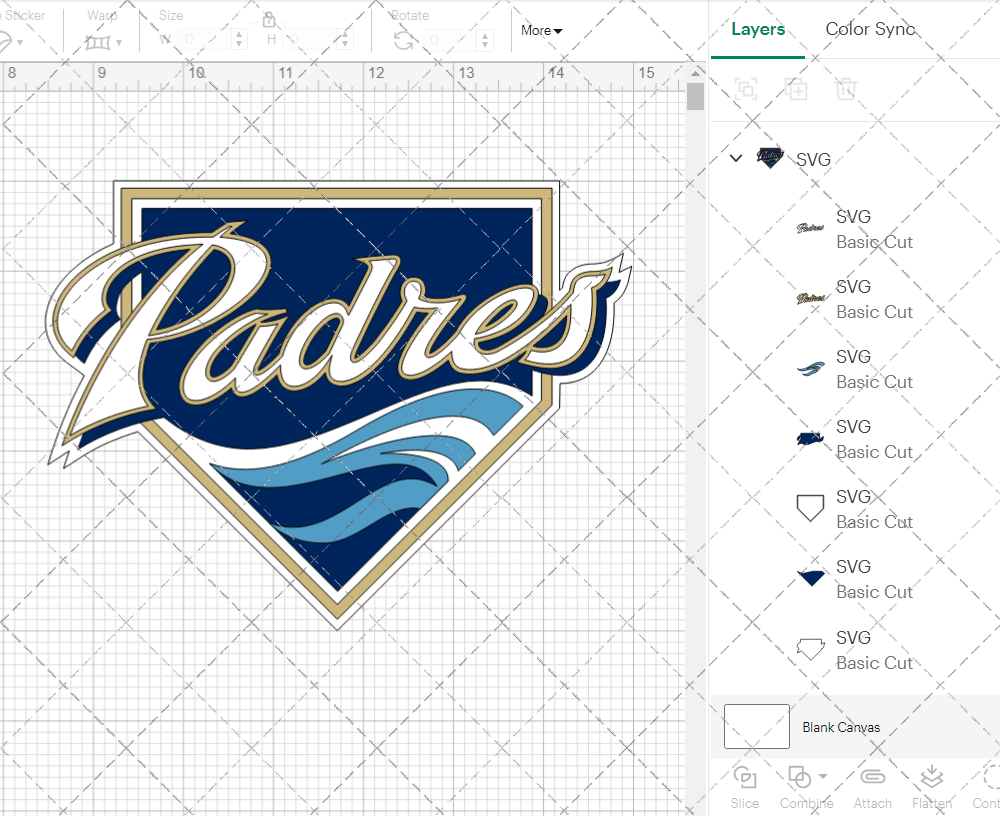The image size is (1000, 816).
Task: Adjust height using stepper arrows
Action: tap(345, 40)
